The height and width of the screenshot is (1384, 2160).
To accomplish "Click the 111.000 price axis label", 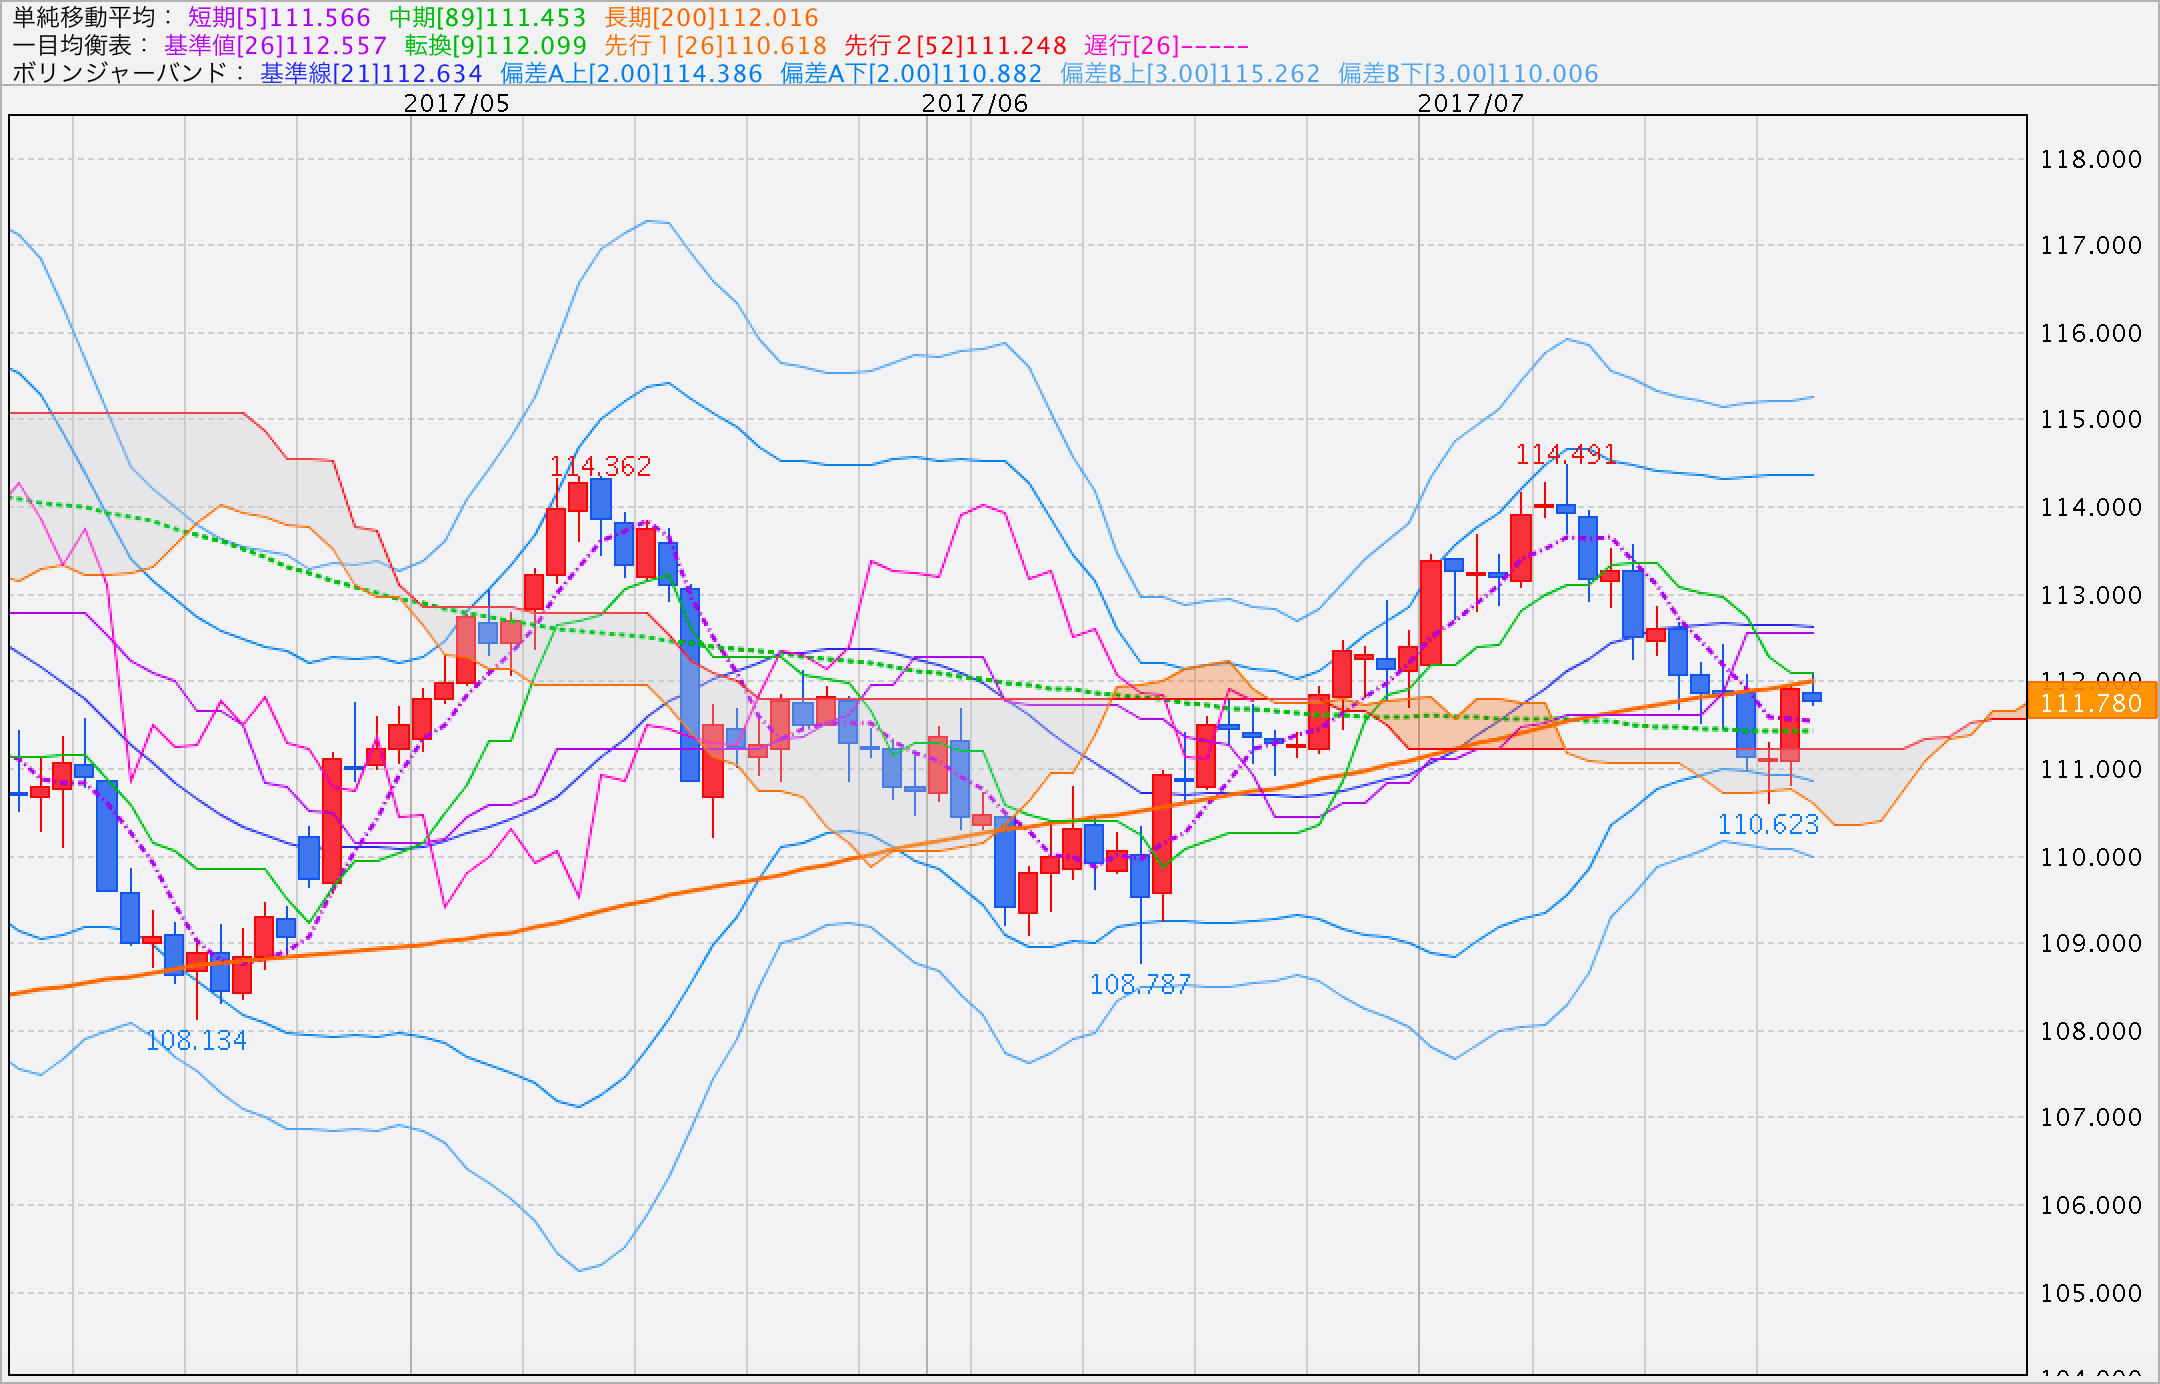I will click(2091, 769).
